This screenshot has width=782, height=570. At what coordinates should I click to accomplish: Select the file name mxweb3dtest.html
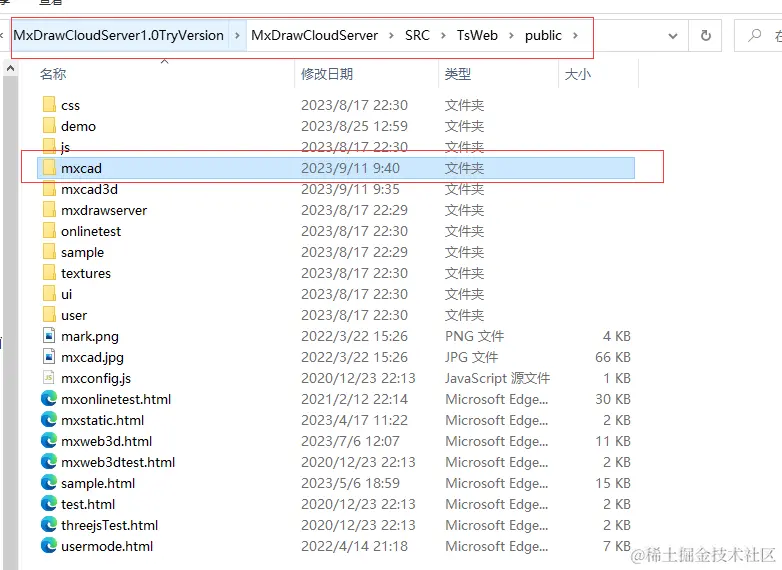coord(118,462)
